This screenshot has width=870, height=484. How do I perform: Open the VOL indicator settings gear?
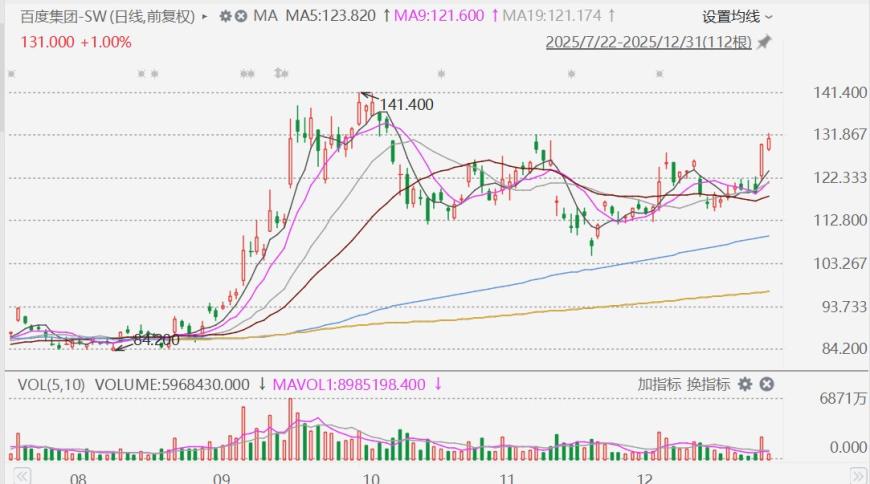[745, 384]
